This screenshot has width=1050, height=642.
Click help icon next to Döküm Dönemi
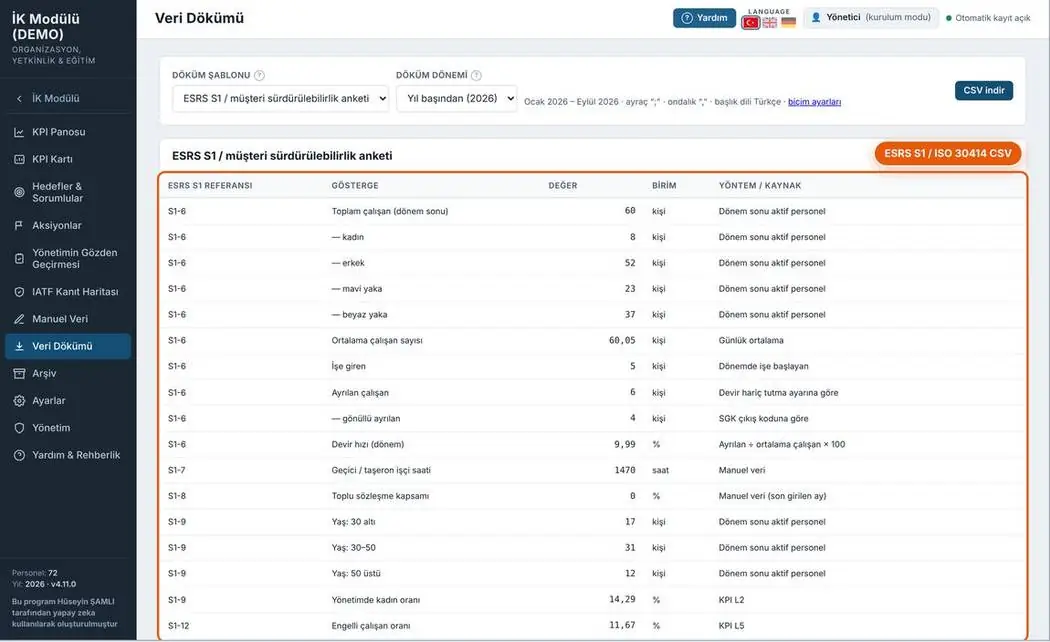coord(476,76)
